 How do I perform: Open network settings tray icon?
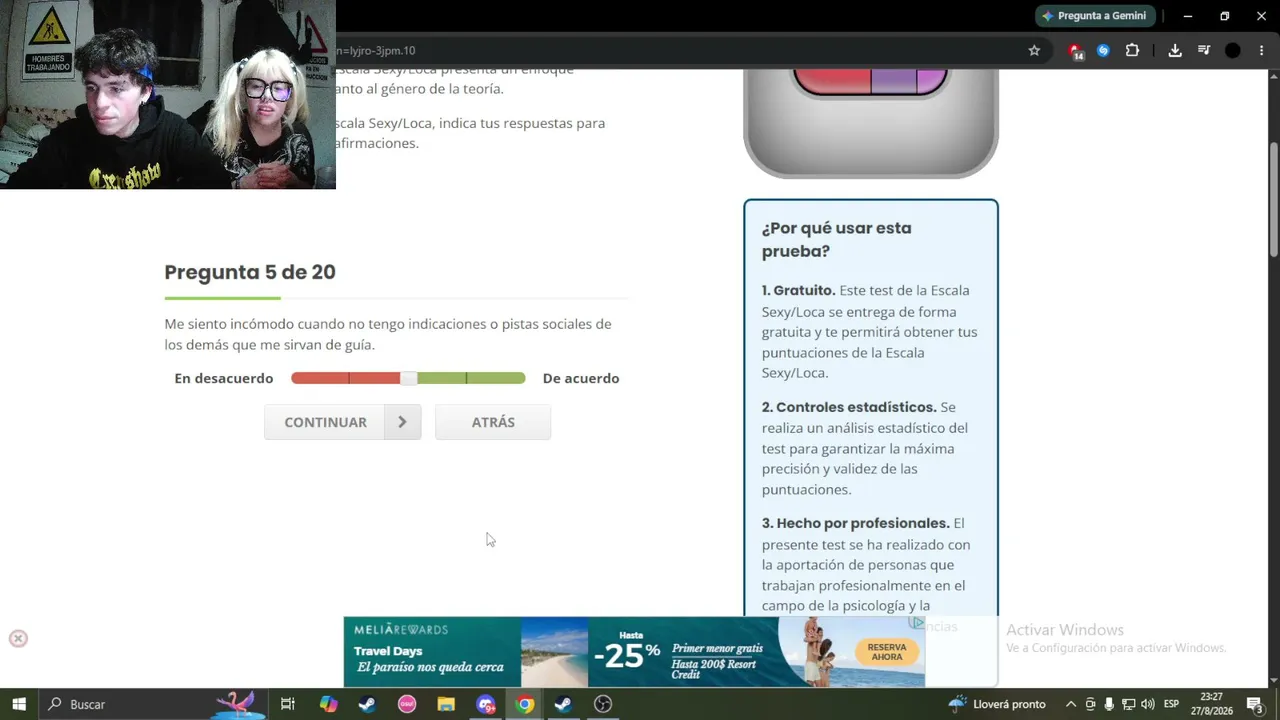click(1128, 704)
